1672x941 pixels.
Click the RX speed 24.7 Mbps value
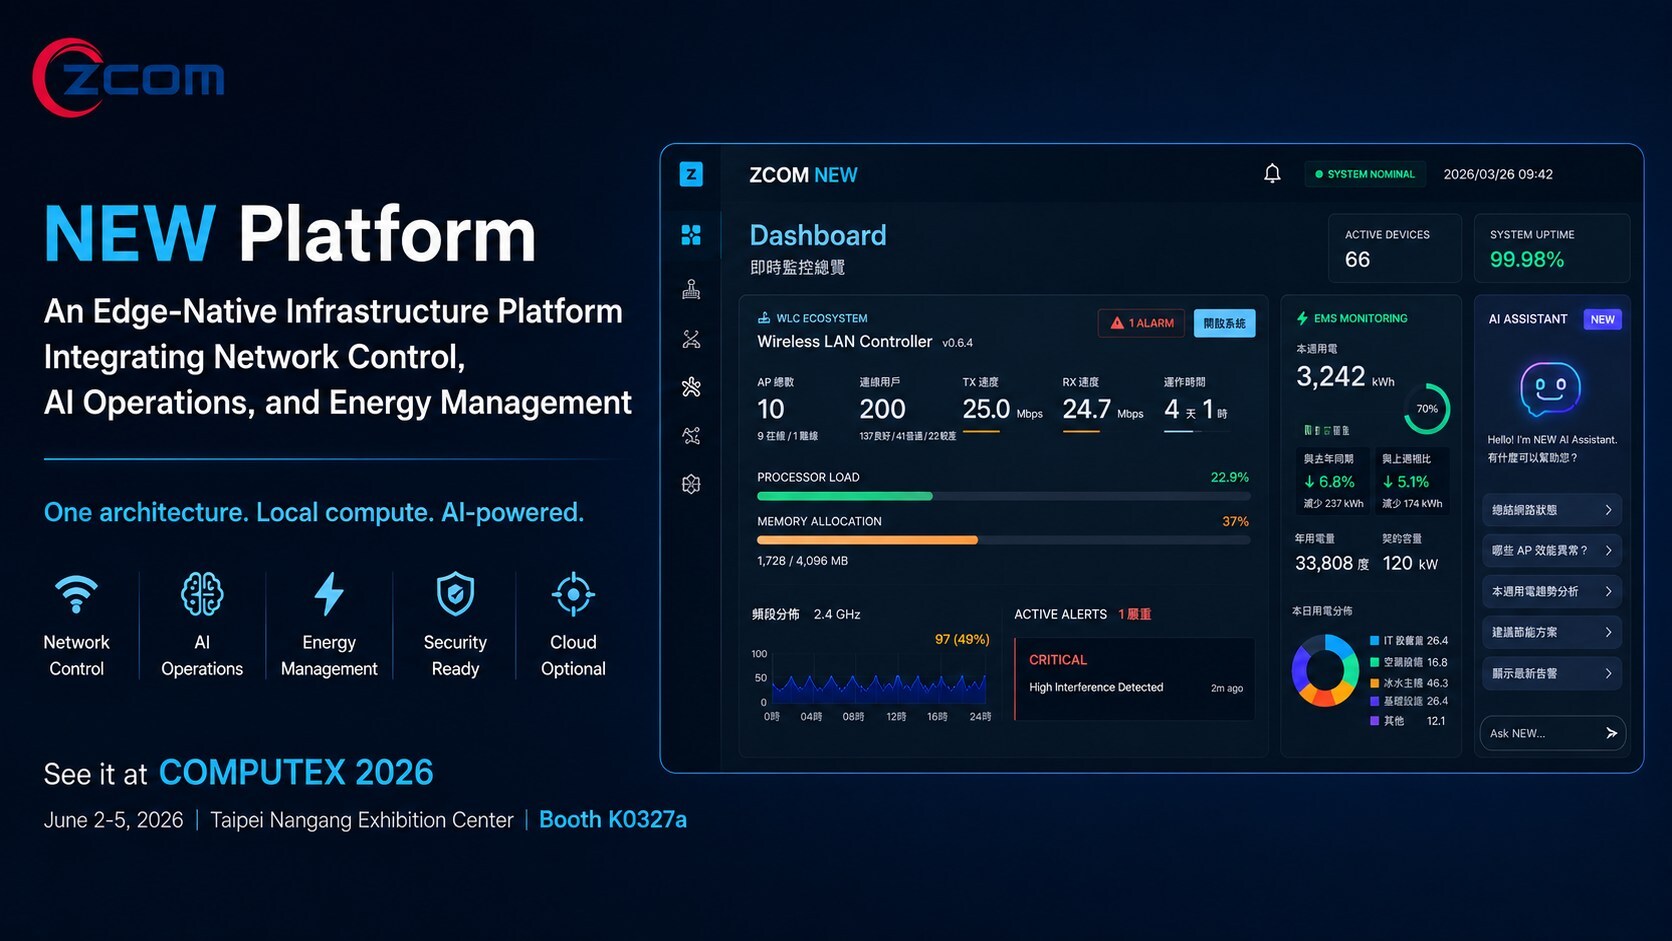coord(1103,409)
